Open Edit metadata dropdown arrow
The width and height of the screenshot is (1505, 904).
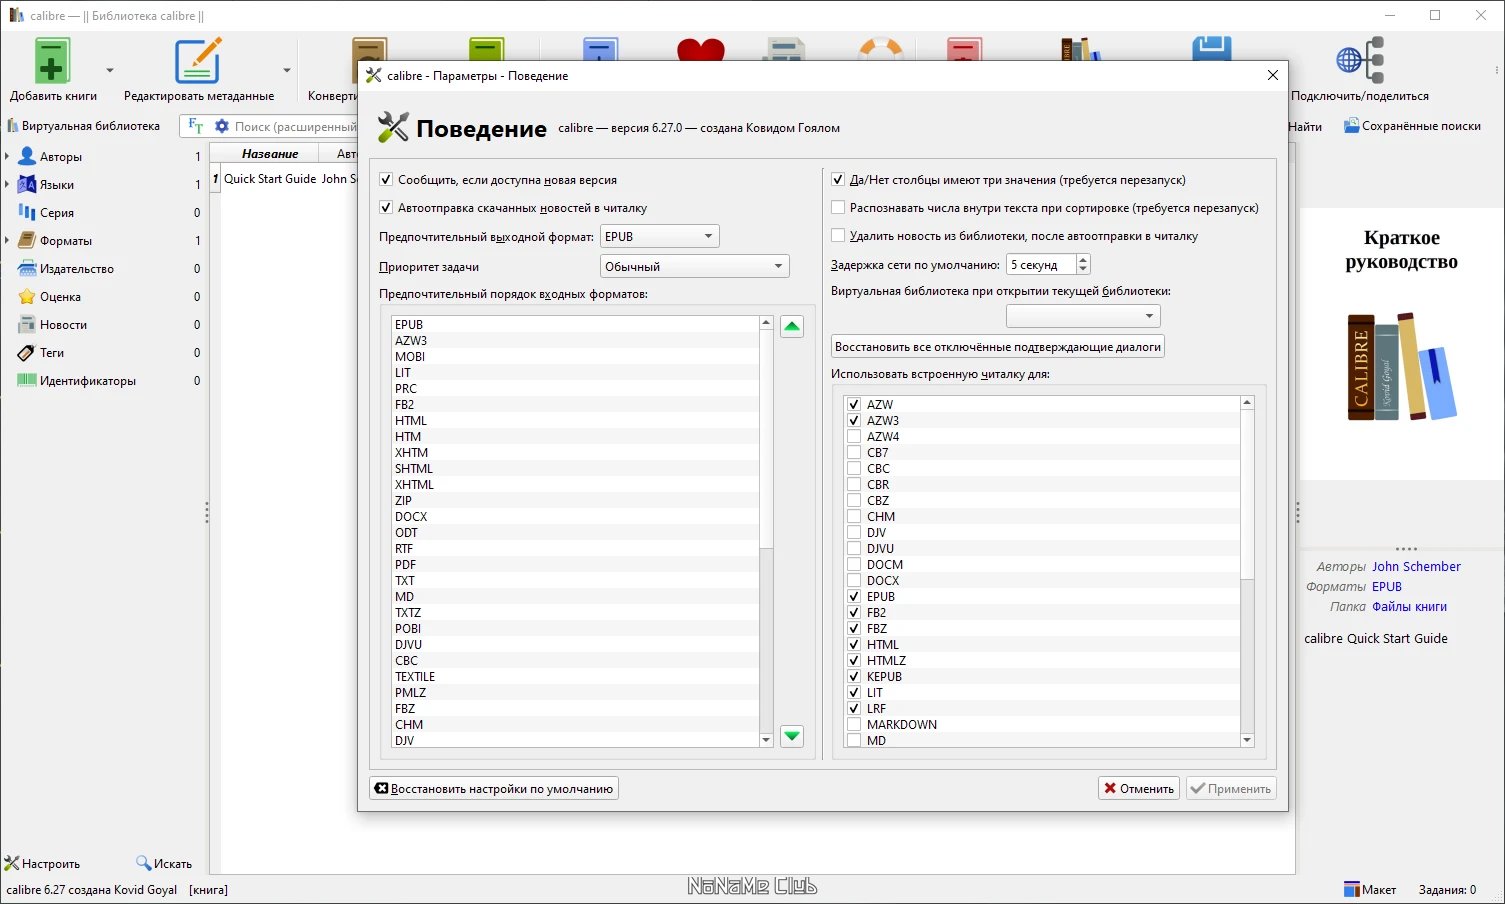click(x=287, y=70)
